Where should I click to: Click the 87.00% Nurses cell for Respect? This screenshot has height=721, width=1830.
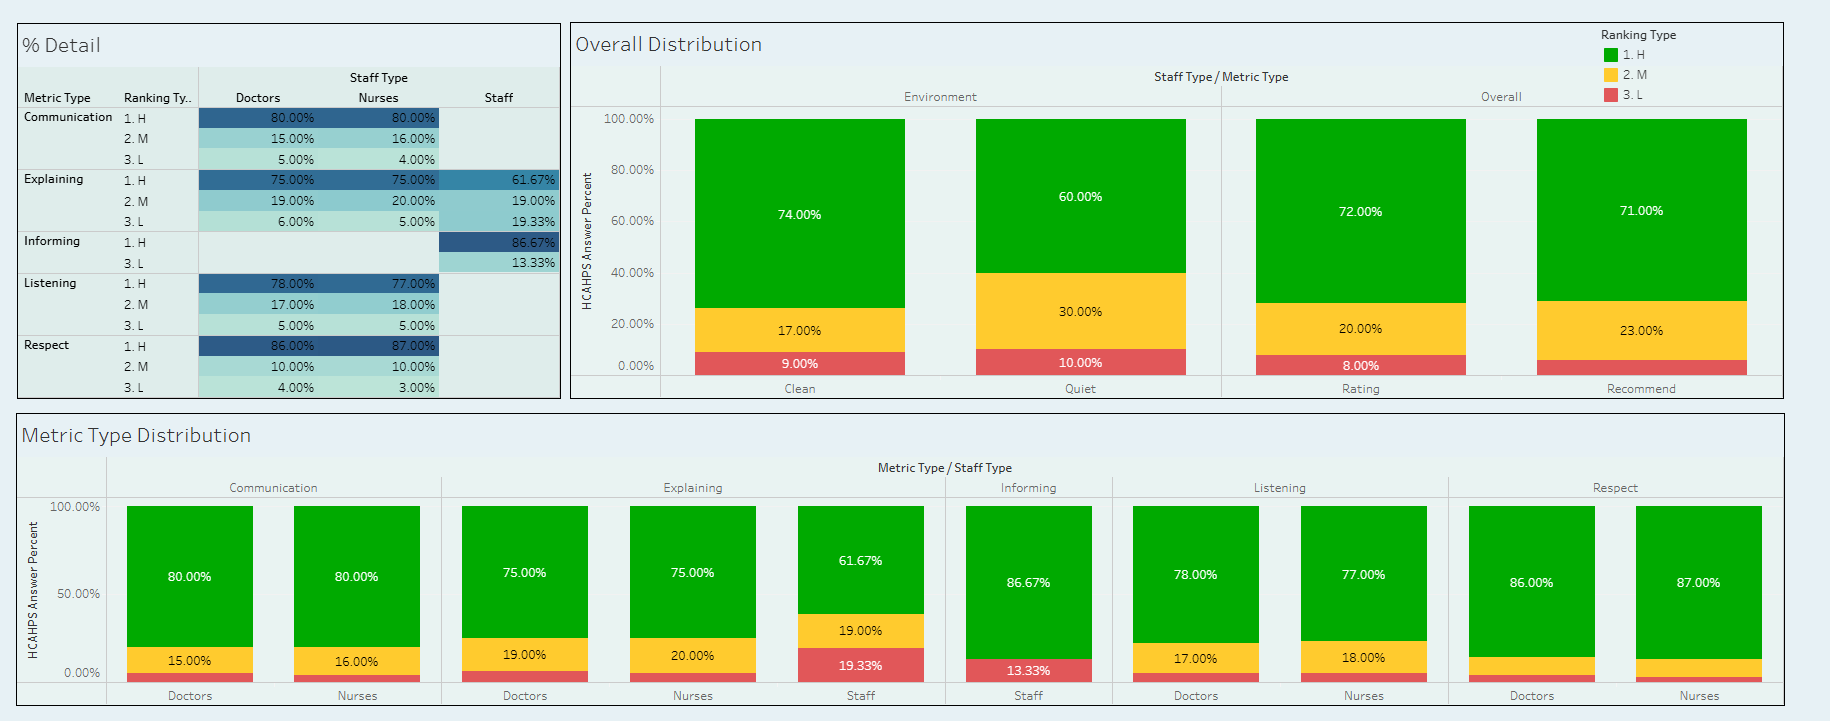coord(379,346)
